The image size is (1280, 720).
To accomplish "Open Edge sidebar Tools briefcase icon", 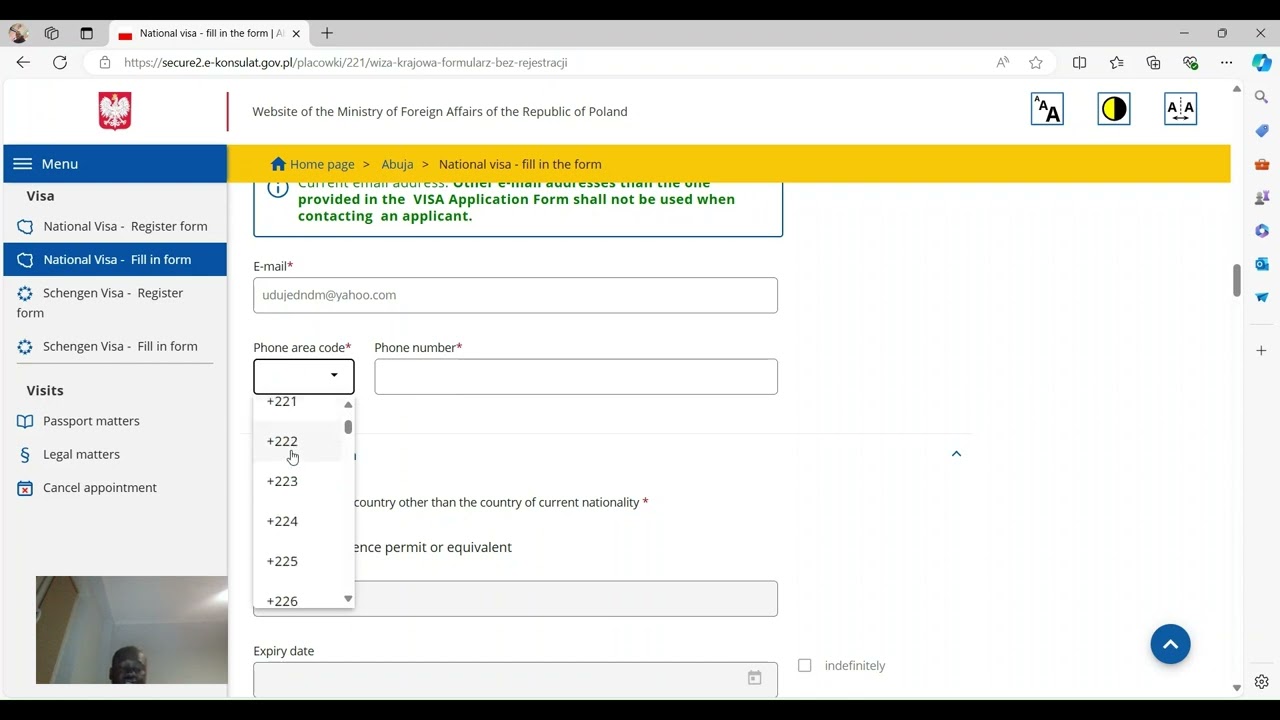I will [x=1262, y=164].
